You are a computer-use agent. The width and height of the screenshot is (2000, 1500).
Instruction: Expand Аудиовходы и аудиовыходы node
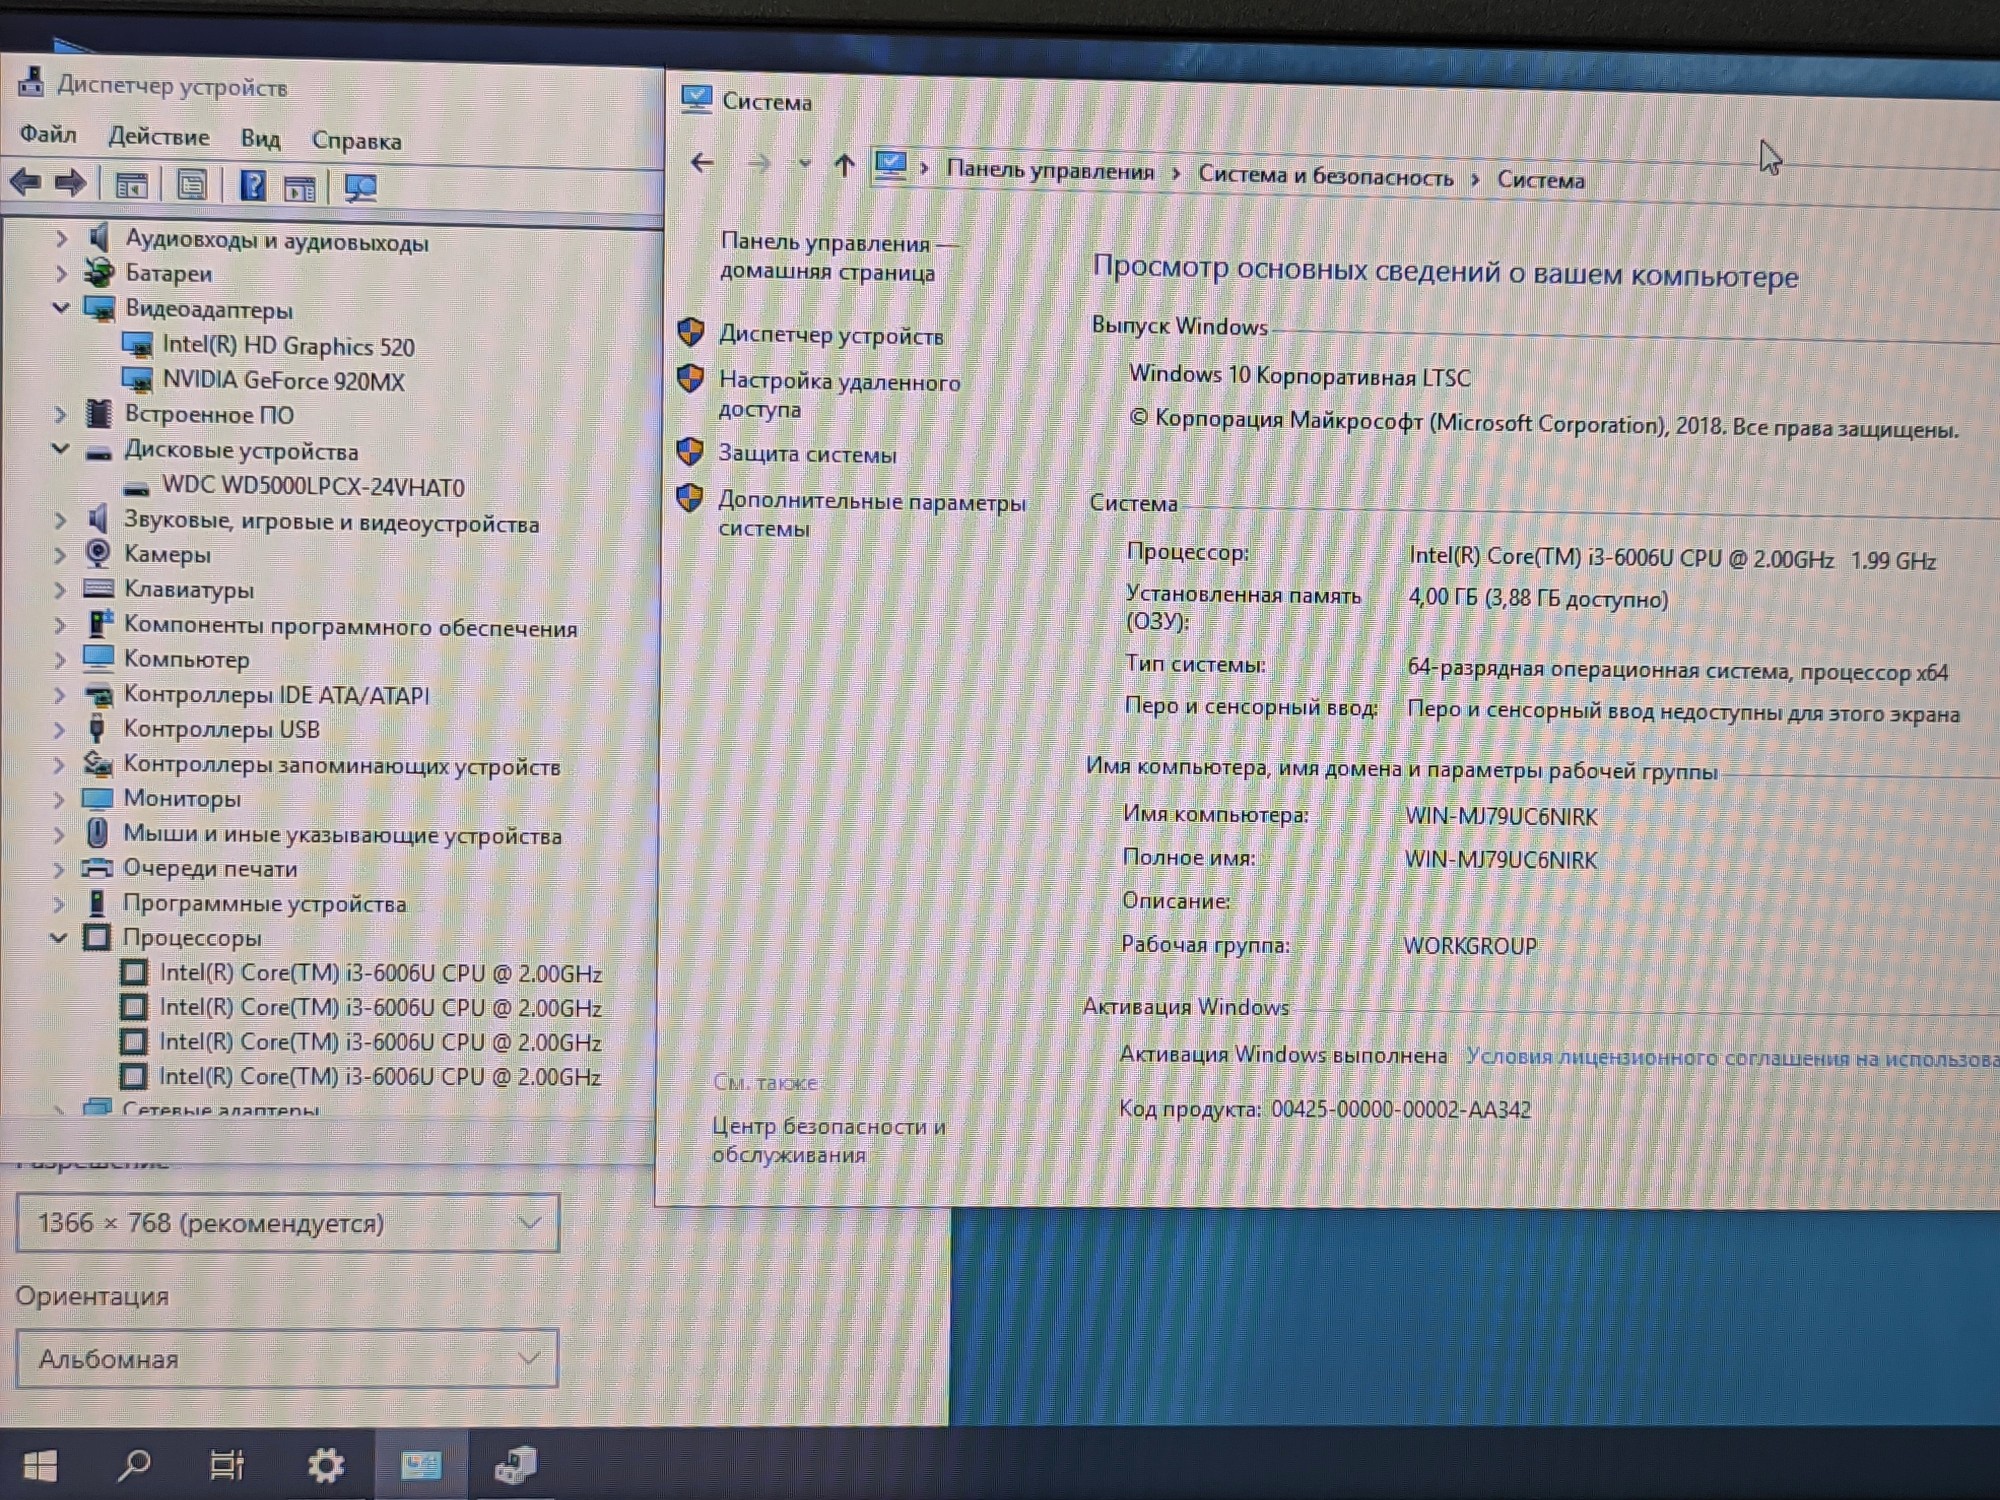(x=61, y=238)
